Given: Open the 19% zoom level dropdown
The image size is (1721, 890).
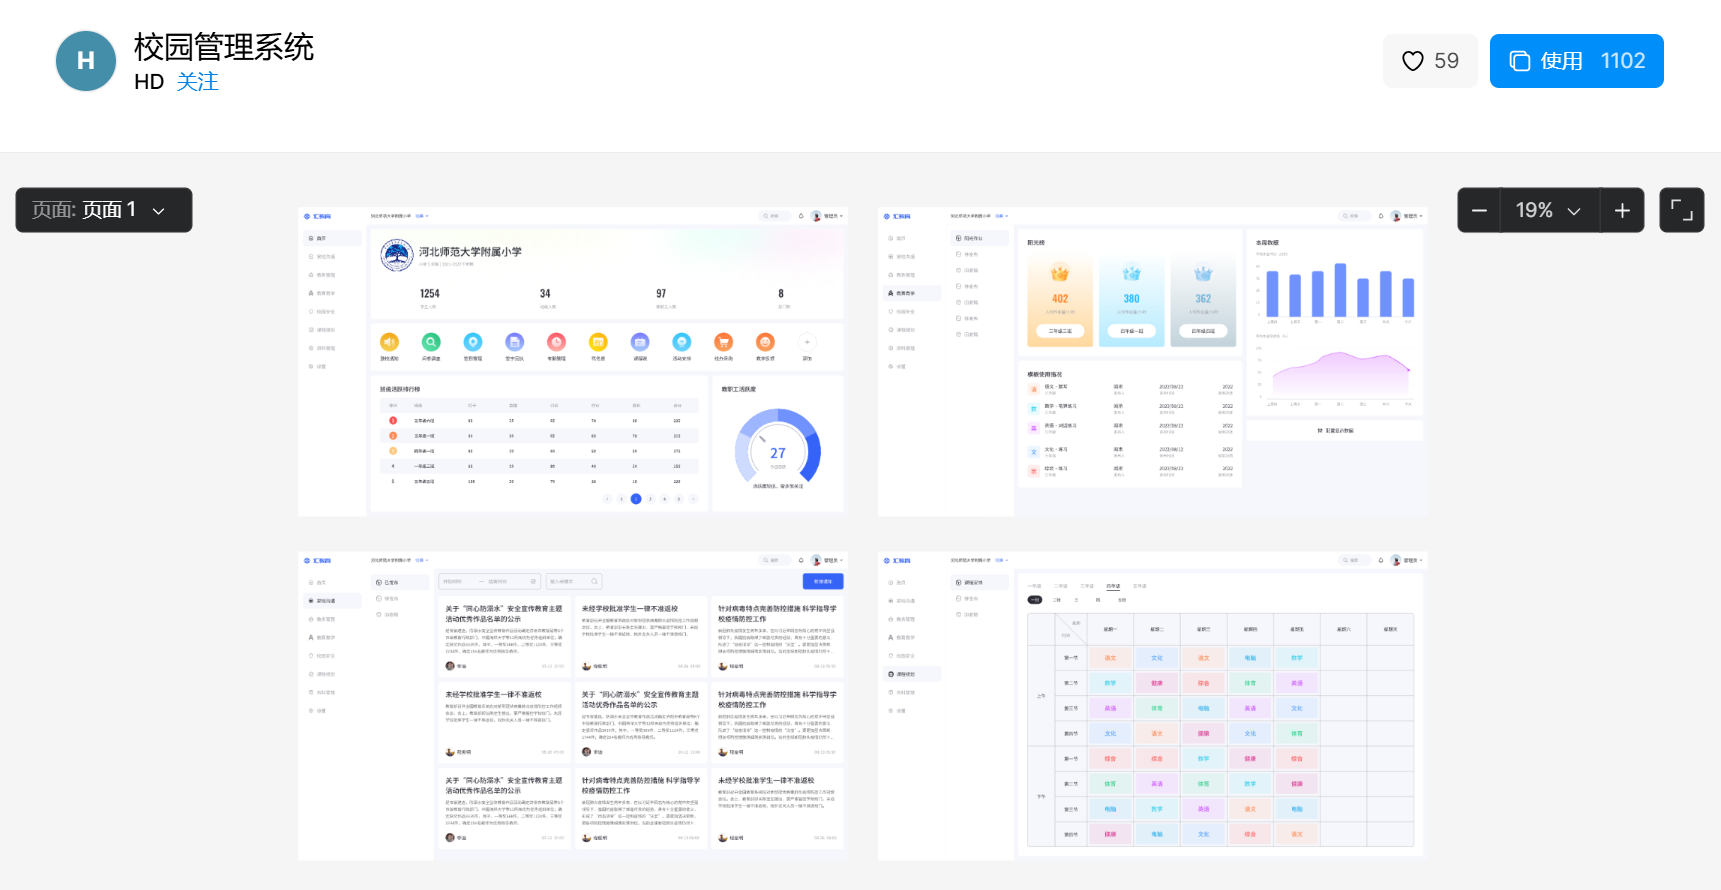Looking at the screenshot, I should pyautogui.click(x=1549, y=210).
